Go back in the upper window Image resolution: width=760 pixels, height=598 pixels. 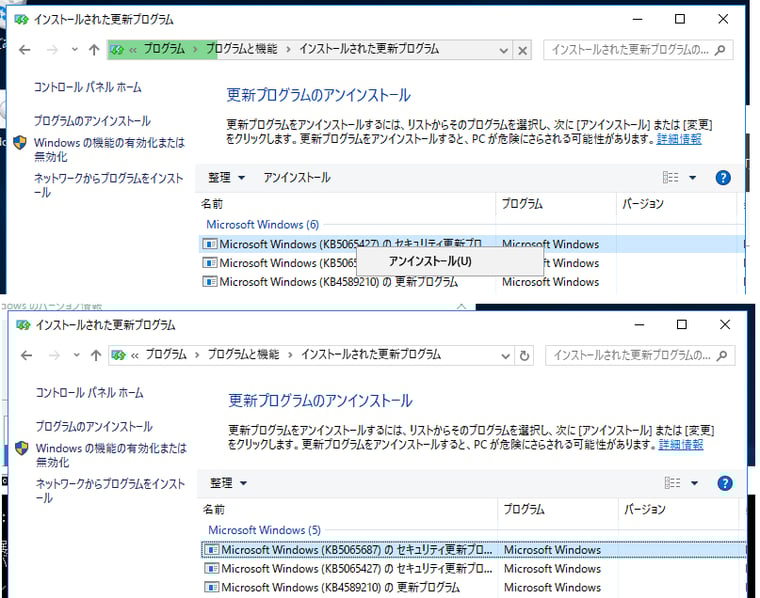click(25, 50)
